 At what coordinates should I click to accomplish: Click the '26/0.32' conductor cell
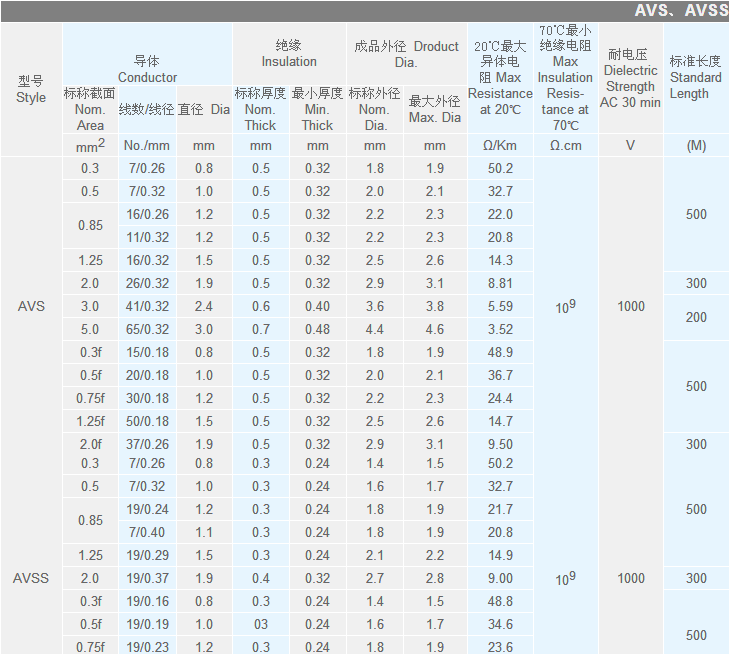(147, 283)
